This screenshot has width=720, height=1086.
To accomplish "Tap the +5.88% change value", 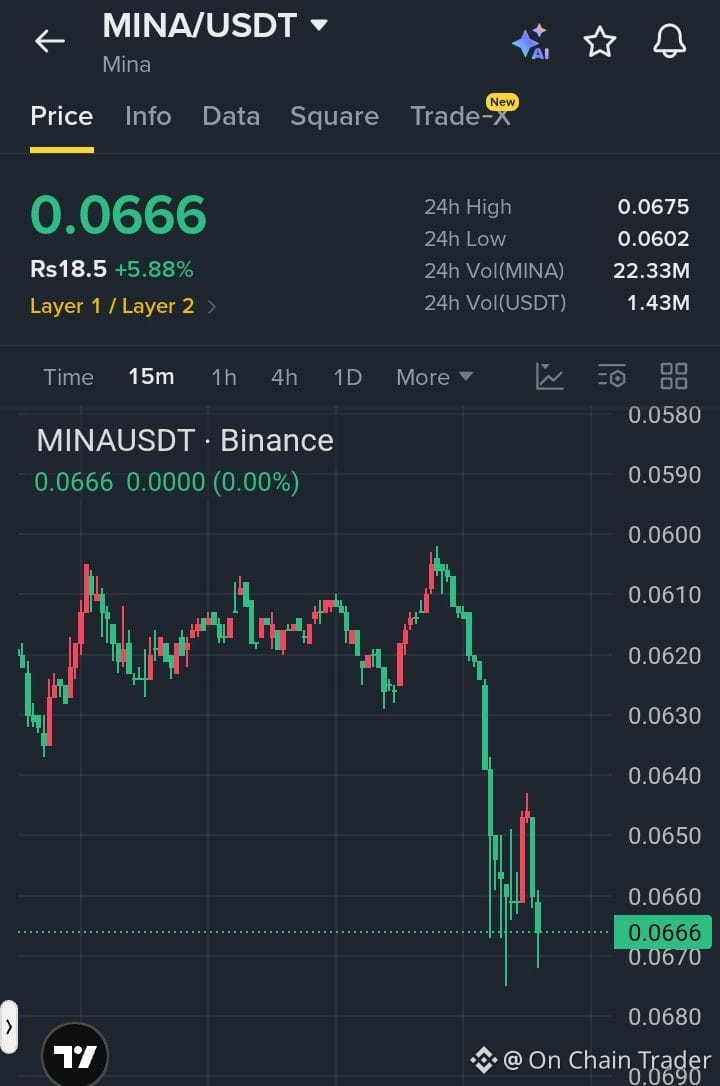I will point(154,269).
